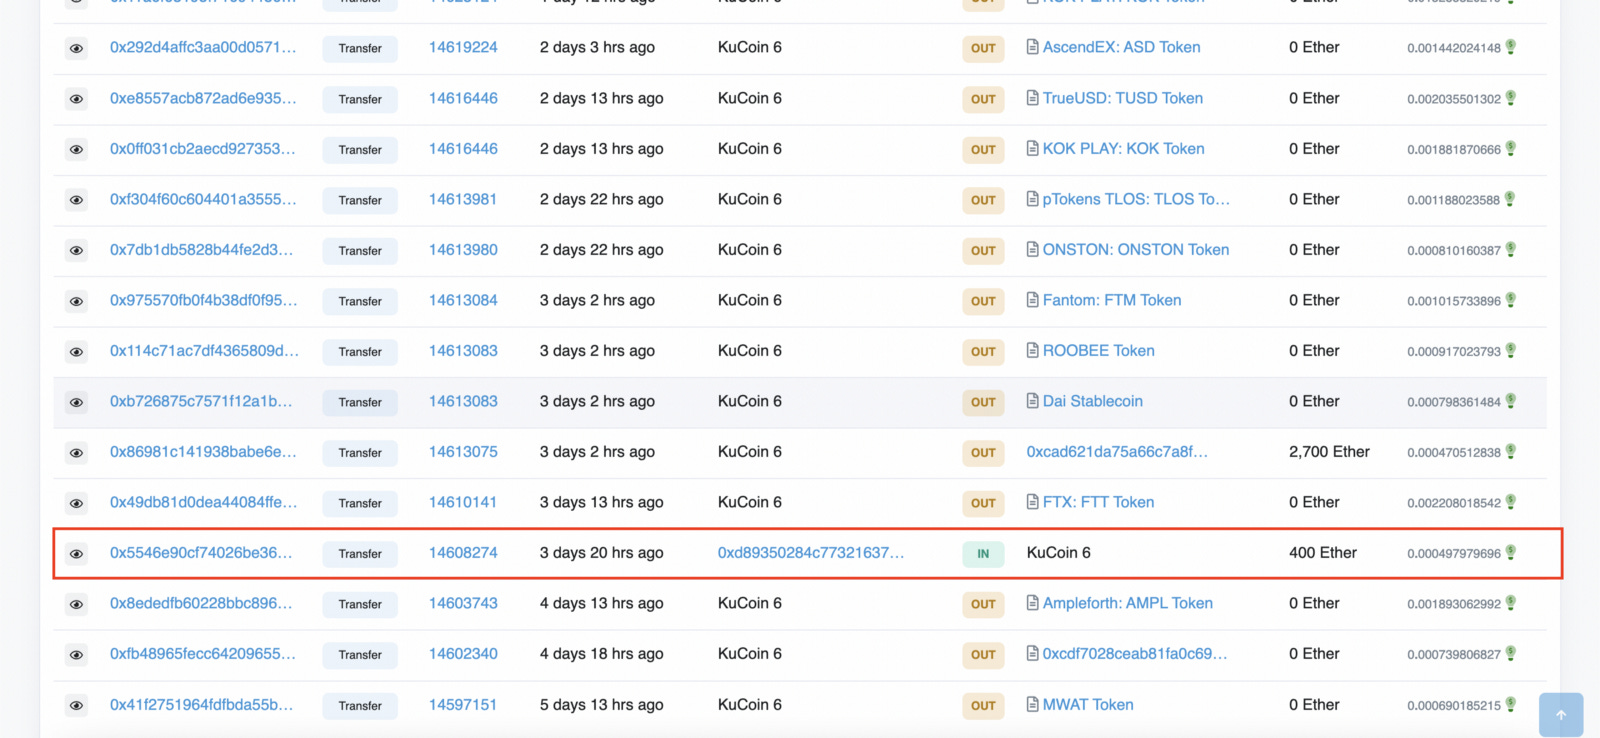The image size is (1600, 738).
Task: Open the KOK PLAY: KOK Token link
Action: coord(1123,149)
